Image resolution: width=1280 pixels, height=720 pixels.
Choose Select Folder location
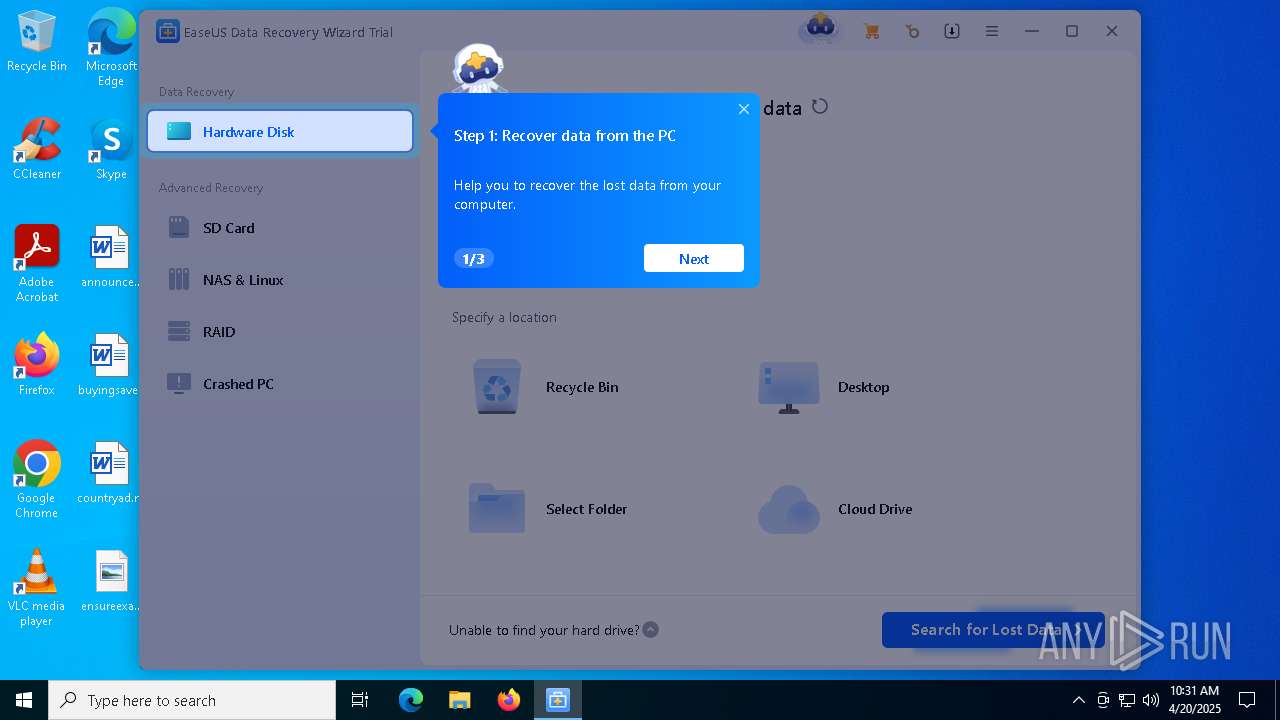(x=548, y=509)
